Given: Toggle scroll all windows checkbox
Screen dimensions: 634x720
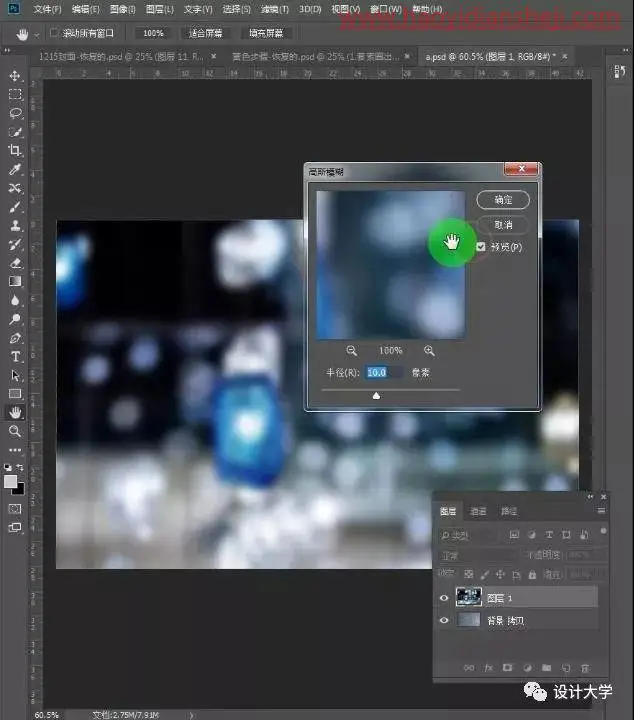Looking at the screenshot, I should [x=54, y=33].
